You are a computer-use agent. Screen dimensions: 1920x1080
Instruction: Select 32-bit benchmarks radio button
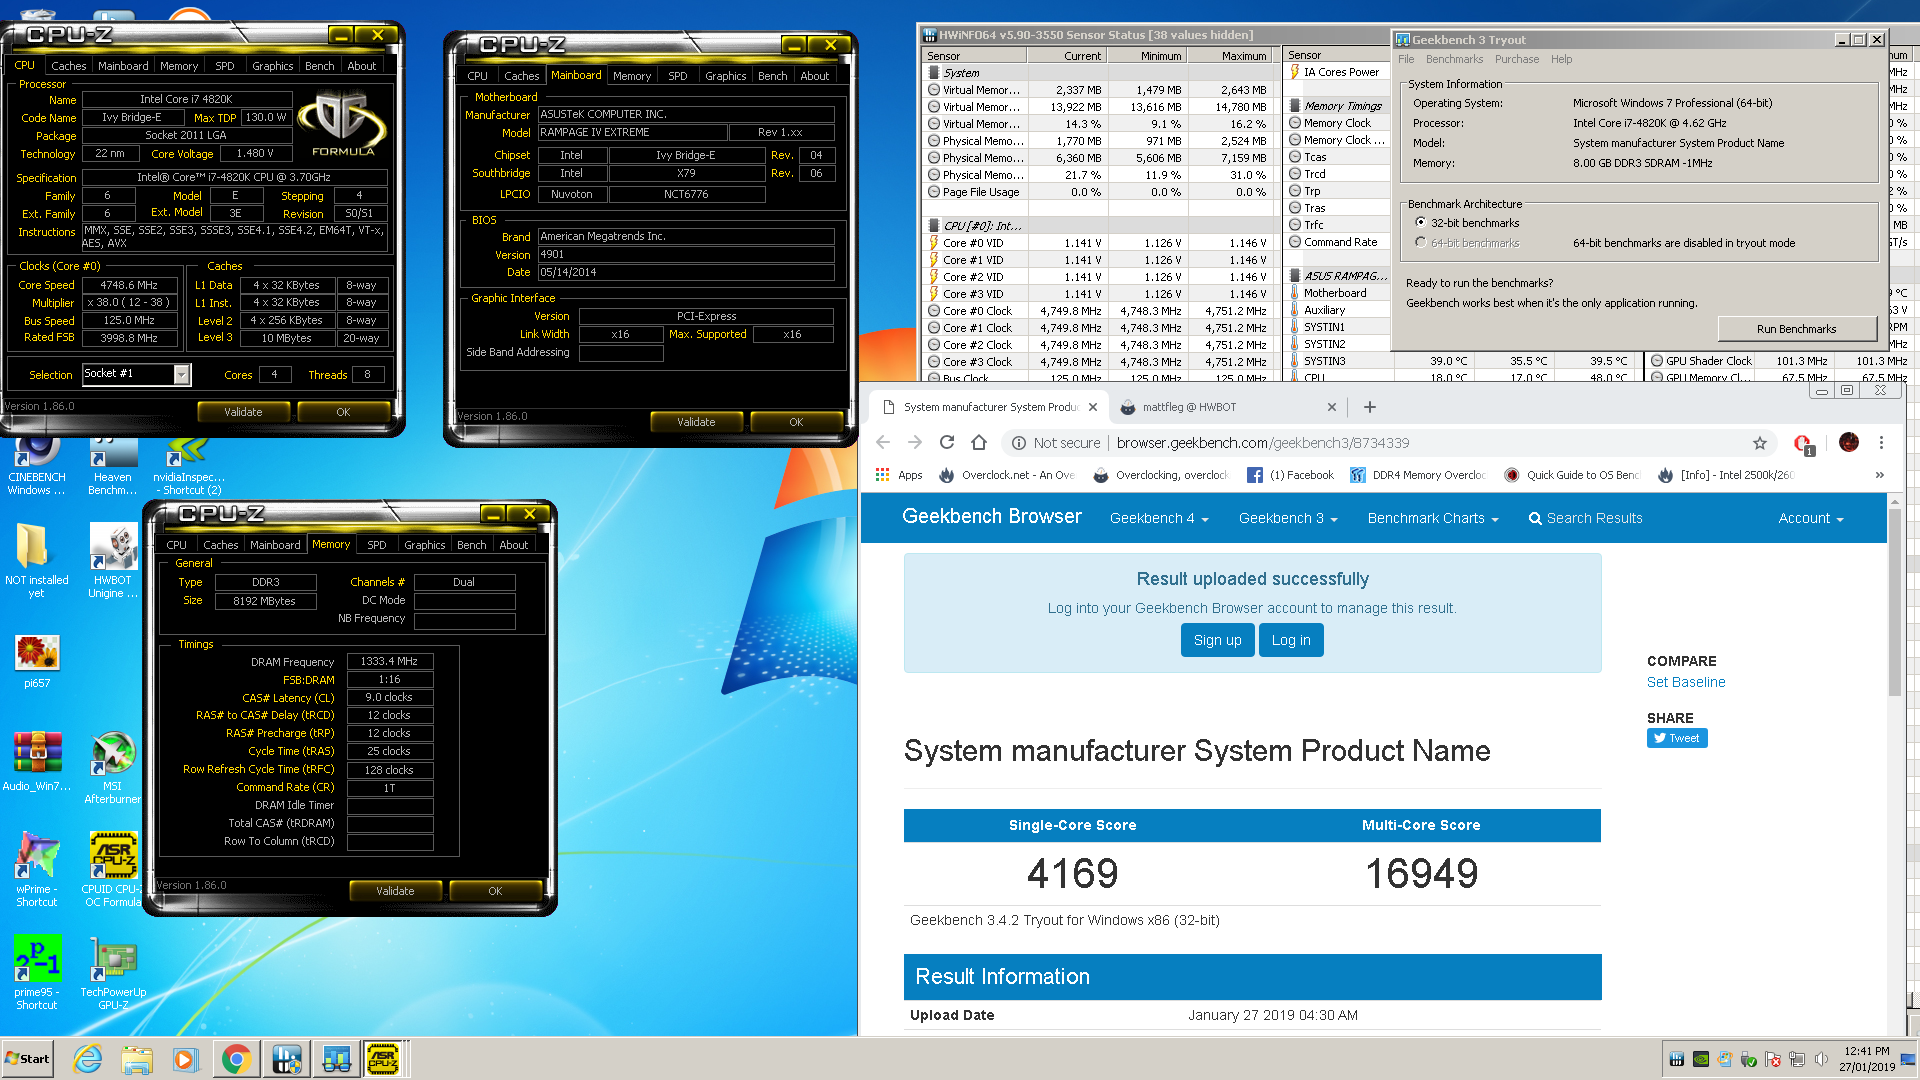(1420, 223)
